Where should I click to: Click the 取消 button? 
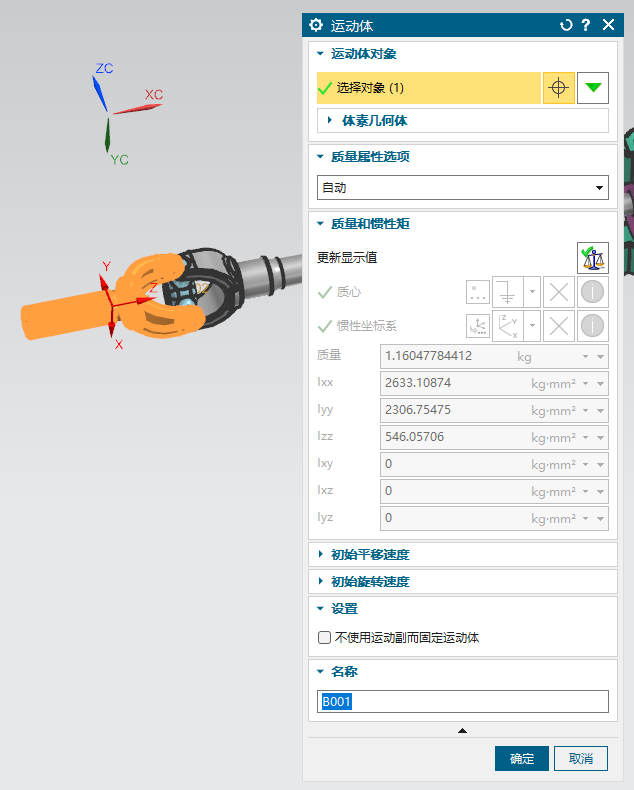581,758
